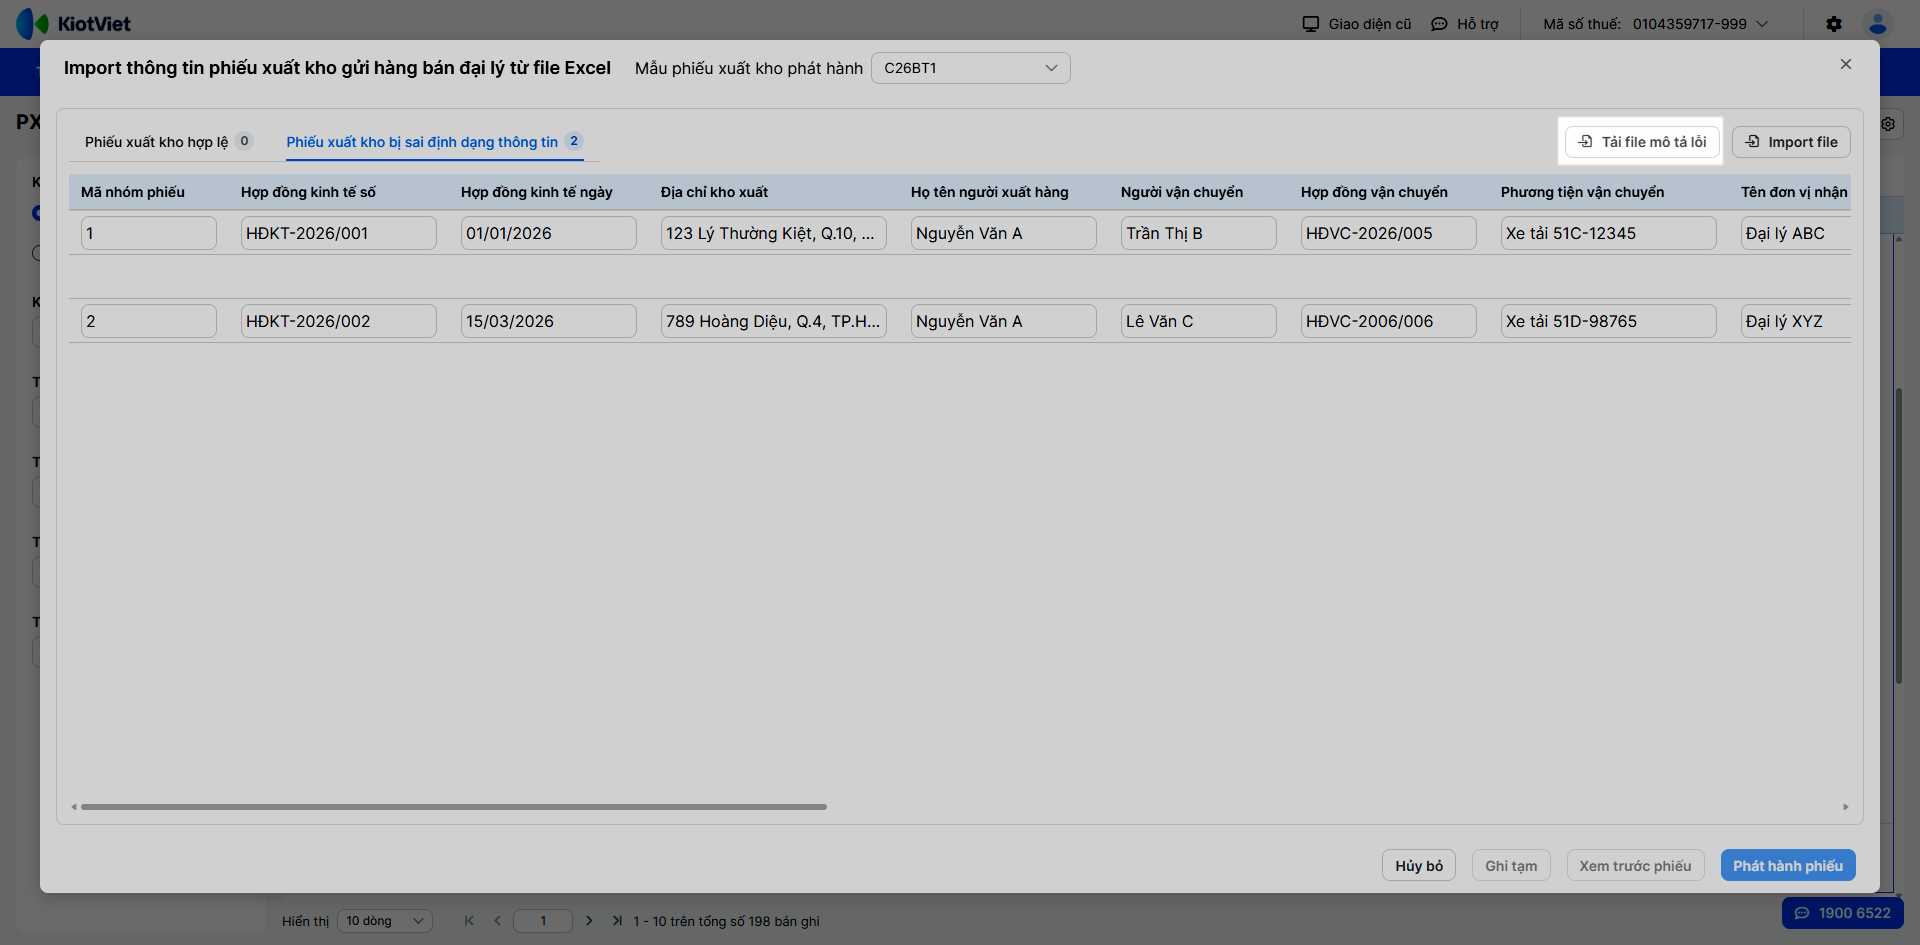Edit the 15/03/2026 contract date field
The height and width of the screenshot is (945, 1920).
pyautogui.click(x=549, y=321)
